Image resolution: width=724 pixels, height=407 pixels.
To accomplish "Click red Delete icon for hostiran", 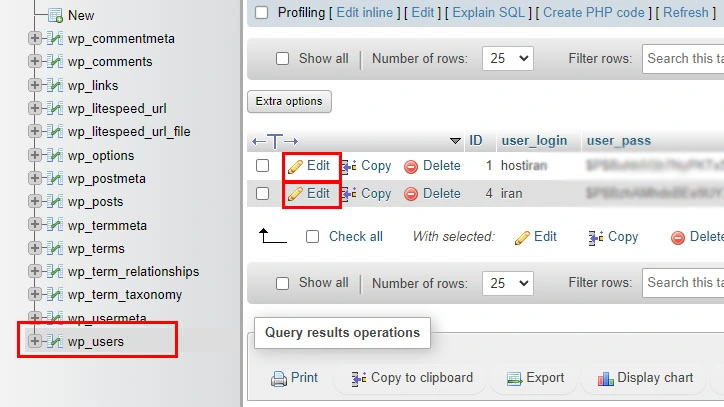I will pyautogui.click(x=410, y=167).
